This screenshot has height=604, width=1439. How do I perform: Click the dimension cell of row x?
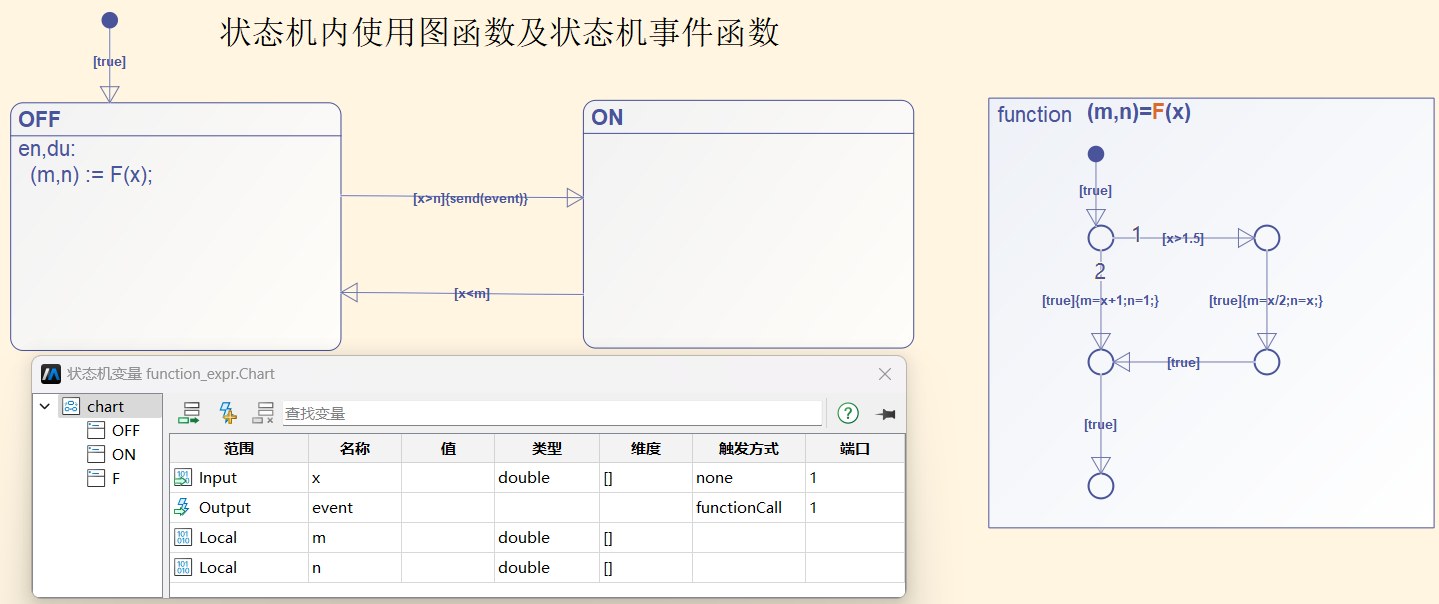pos(646,478)
